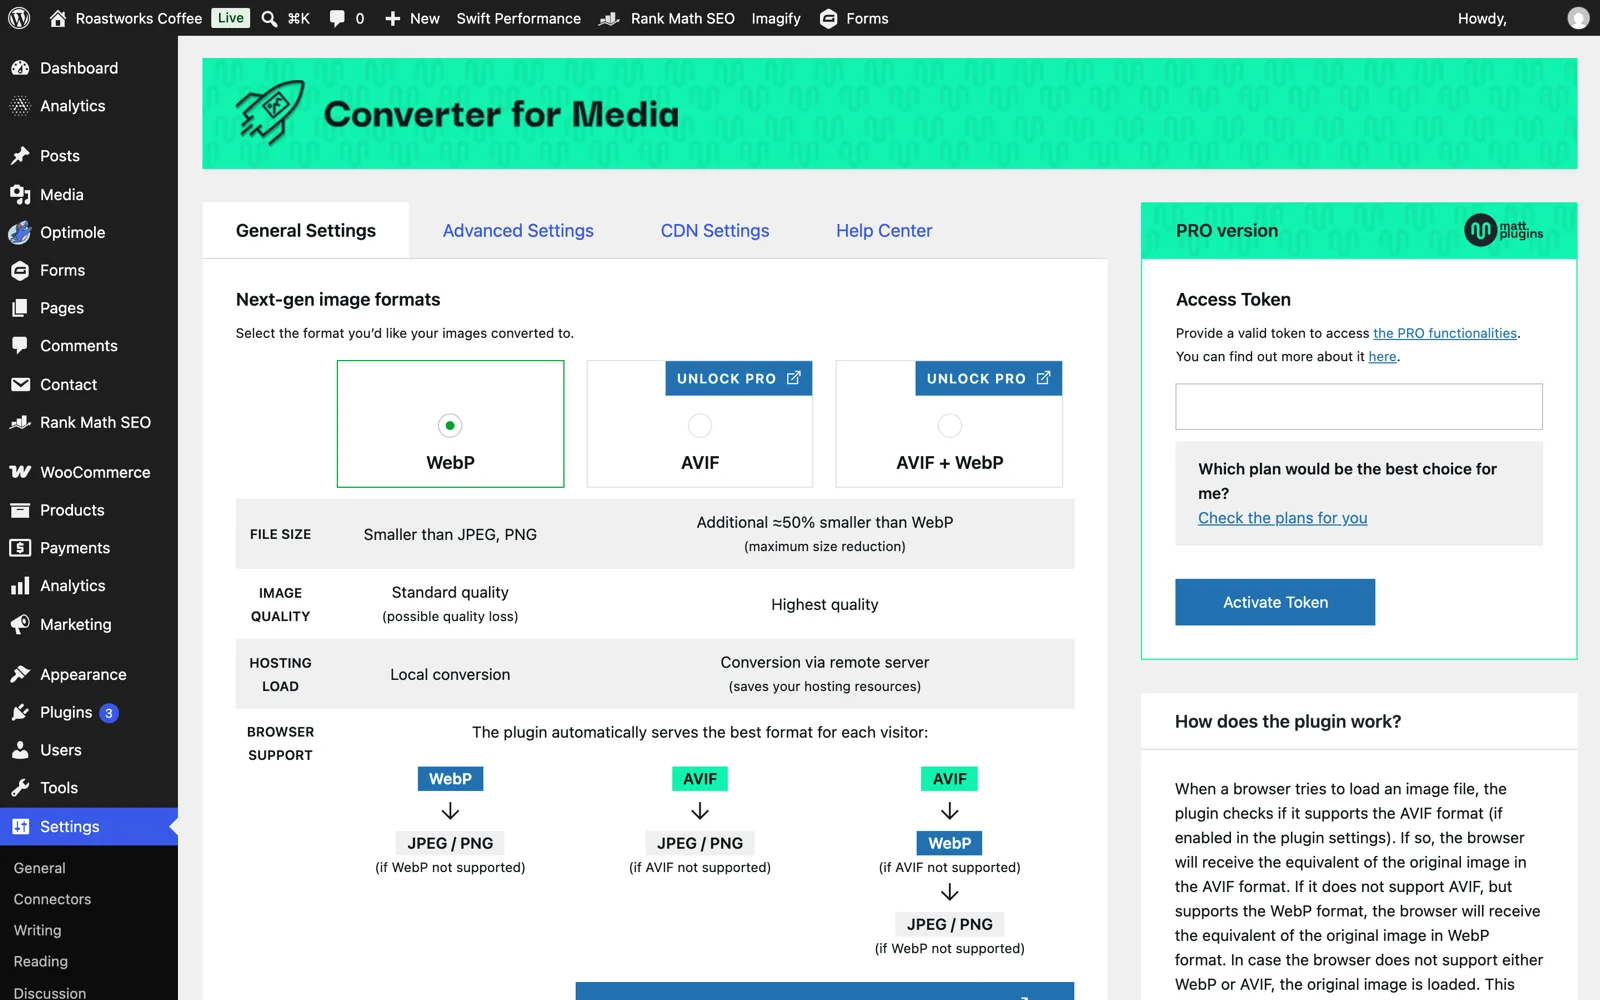Click the matt plugins logo
Screen dimensions: 1600x1000
click(x=1503, y=230)
